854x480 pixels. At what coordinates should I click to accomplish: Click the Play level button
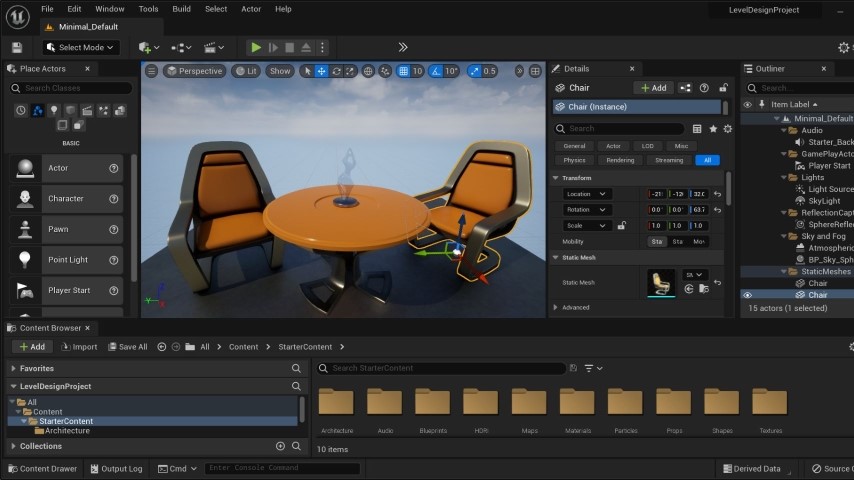[256, 47]
